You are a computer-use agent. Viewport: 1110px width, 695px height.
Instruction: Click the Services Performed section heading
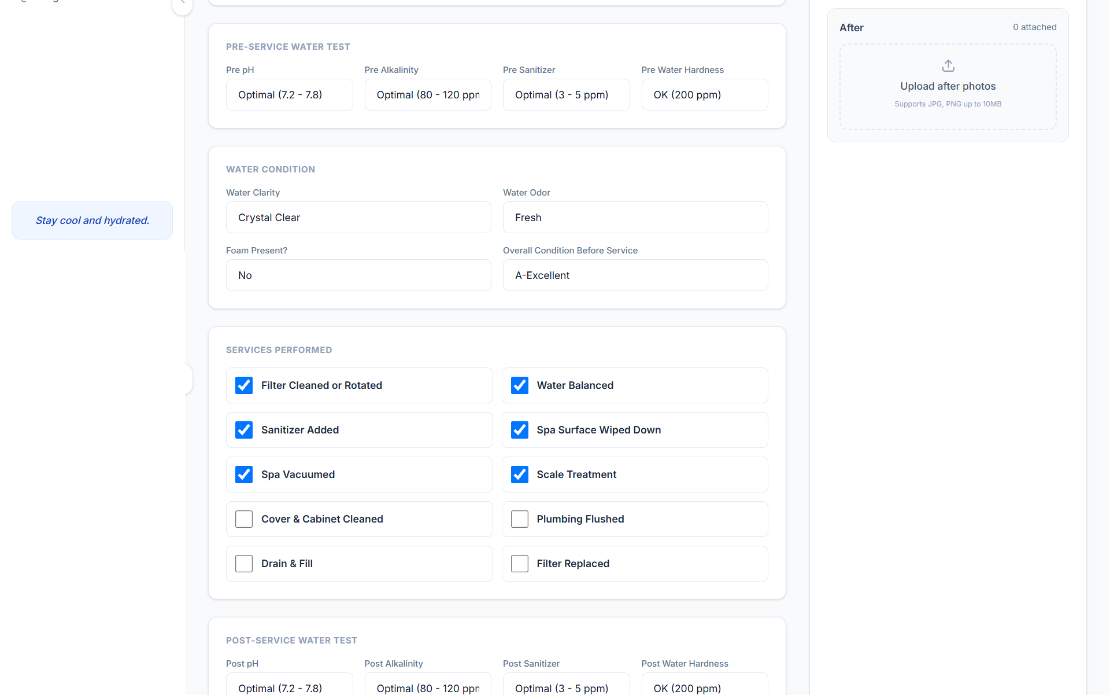279,350
